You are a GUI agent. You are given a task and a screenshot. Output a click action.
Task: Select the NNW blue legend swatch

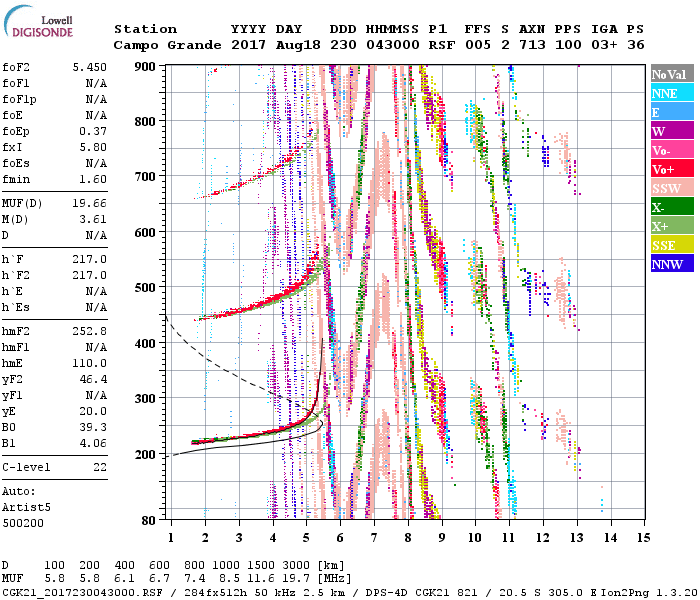click(x=672, y=263)
